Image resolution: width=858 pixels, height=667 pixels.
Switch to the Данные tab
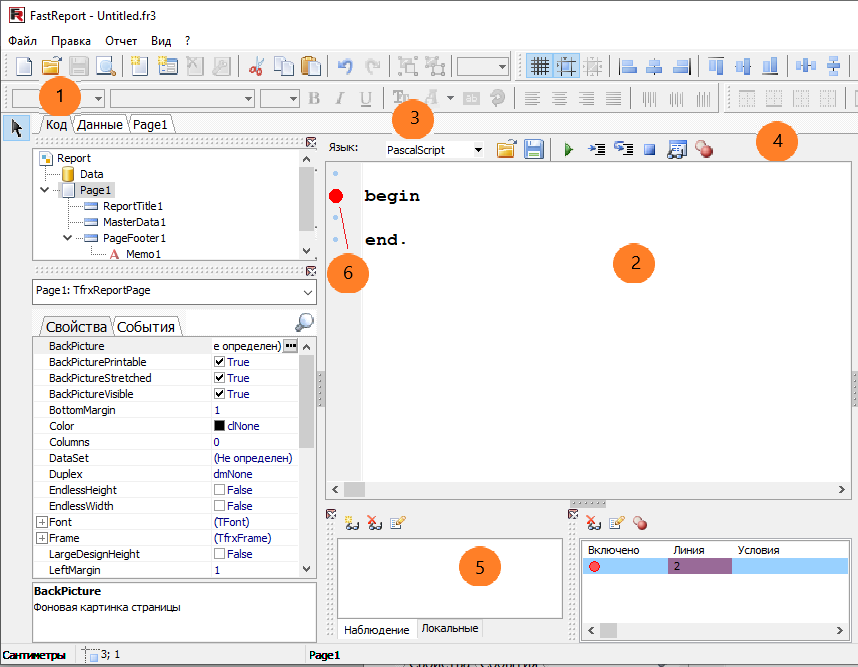[99, 125]
